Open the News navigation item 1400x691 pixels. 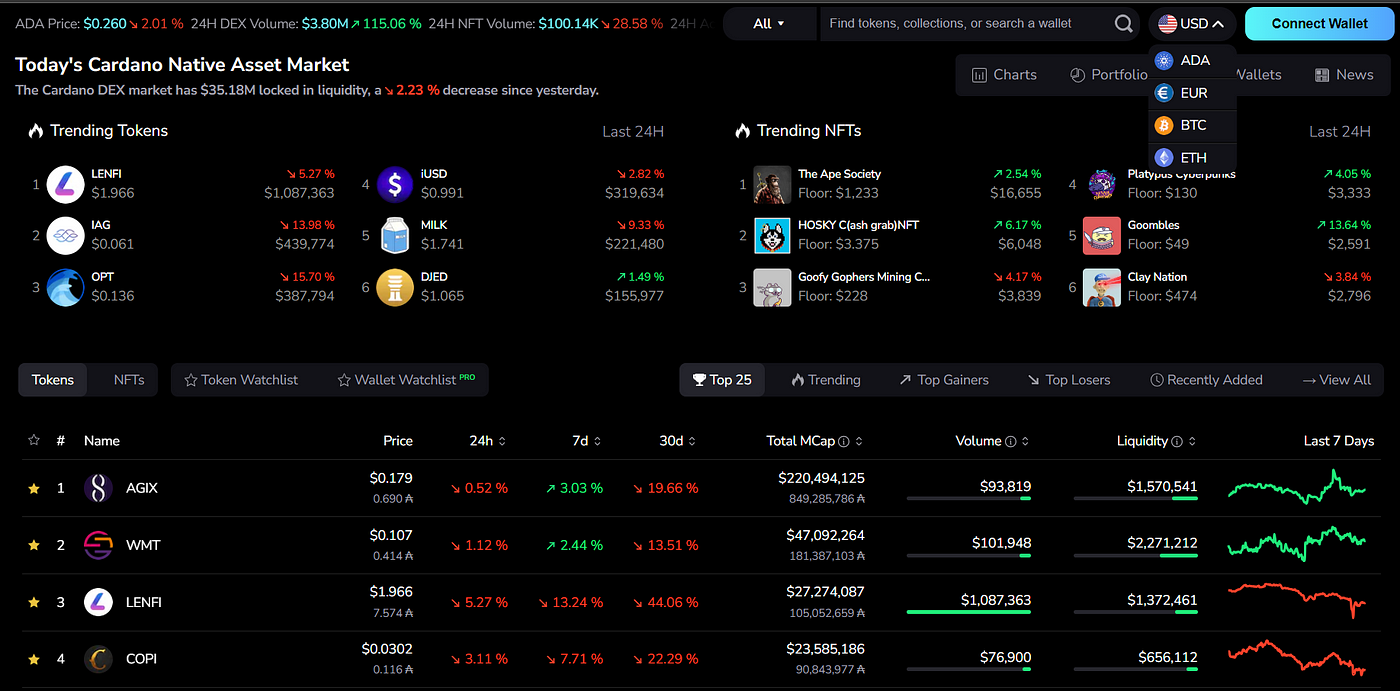point(1344,75)
